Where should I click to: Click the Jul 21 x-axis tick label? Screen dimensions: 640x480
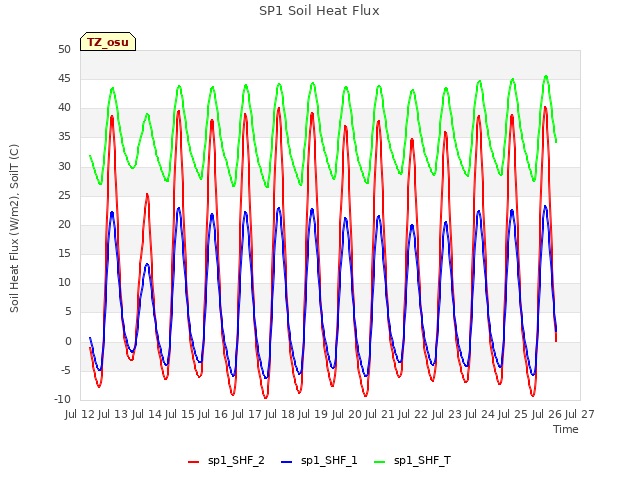pyautogui.click(x=380, y=414)
